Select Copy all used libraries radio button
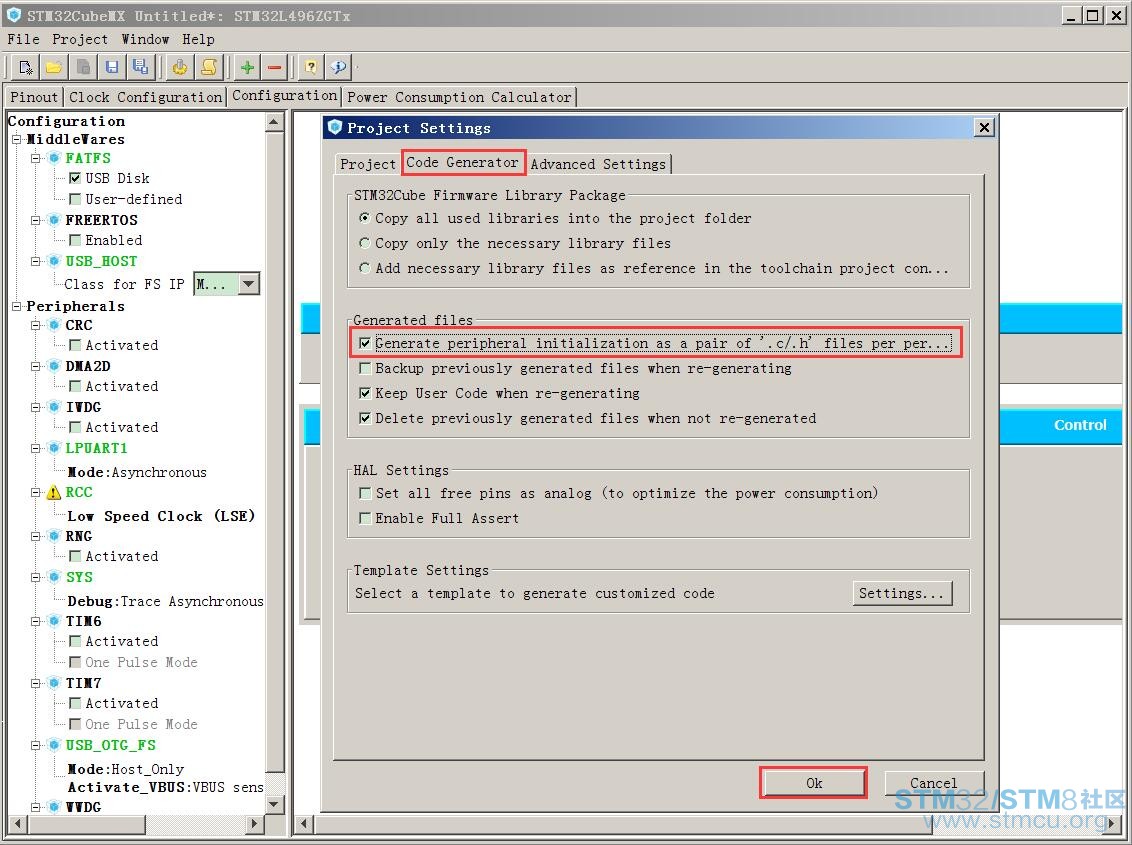The height and width of the screenshot is (845, 1132). click(x=365, y=218)
